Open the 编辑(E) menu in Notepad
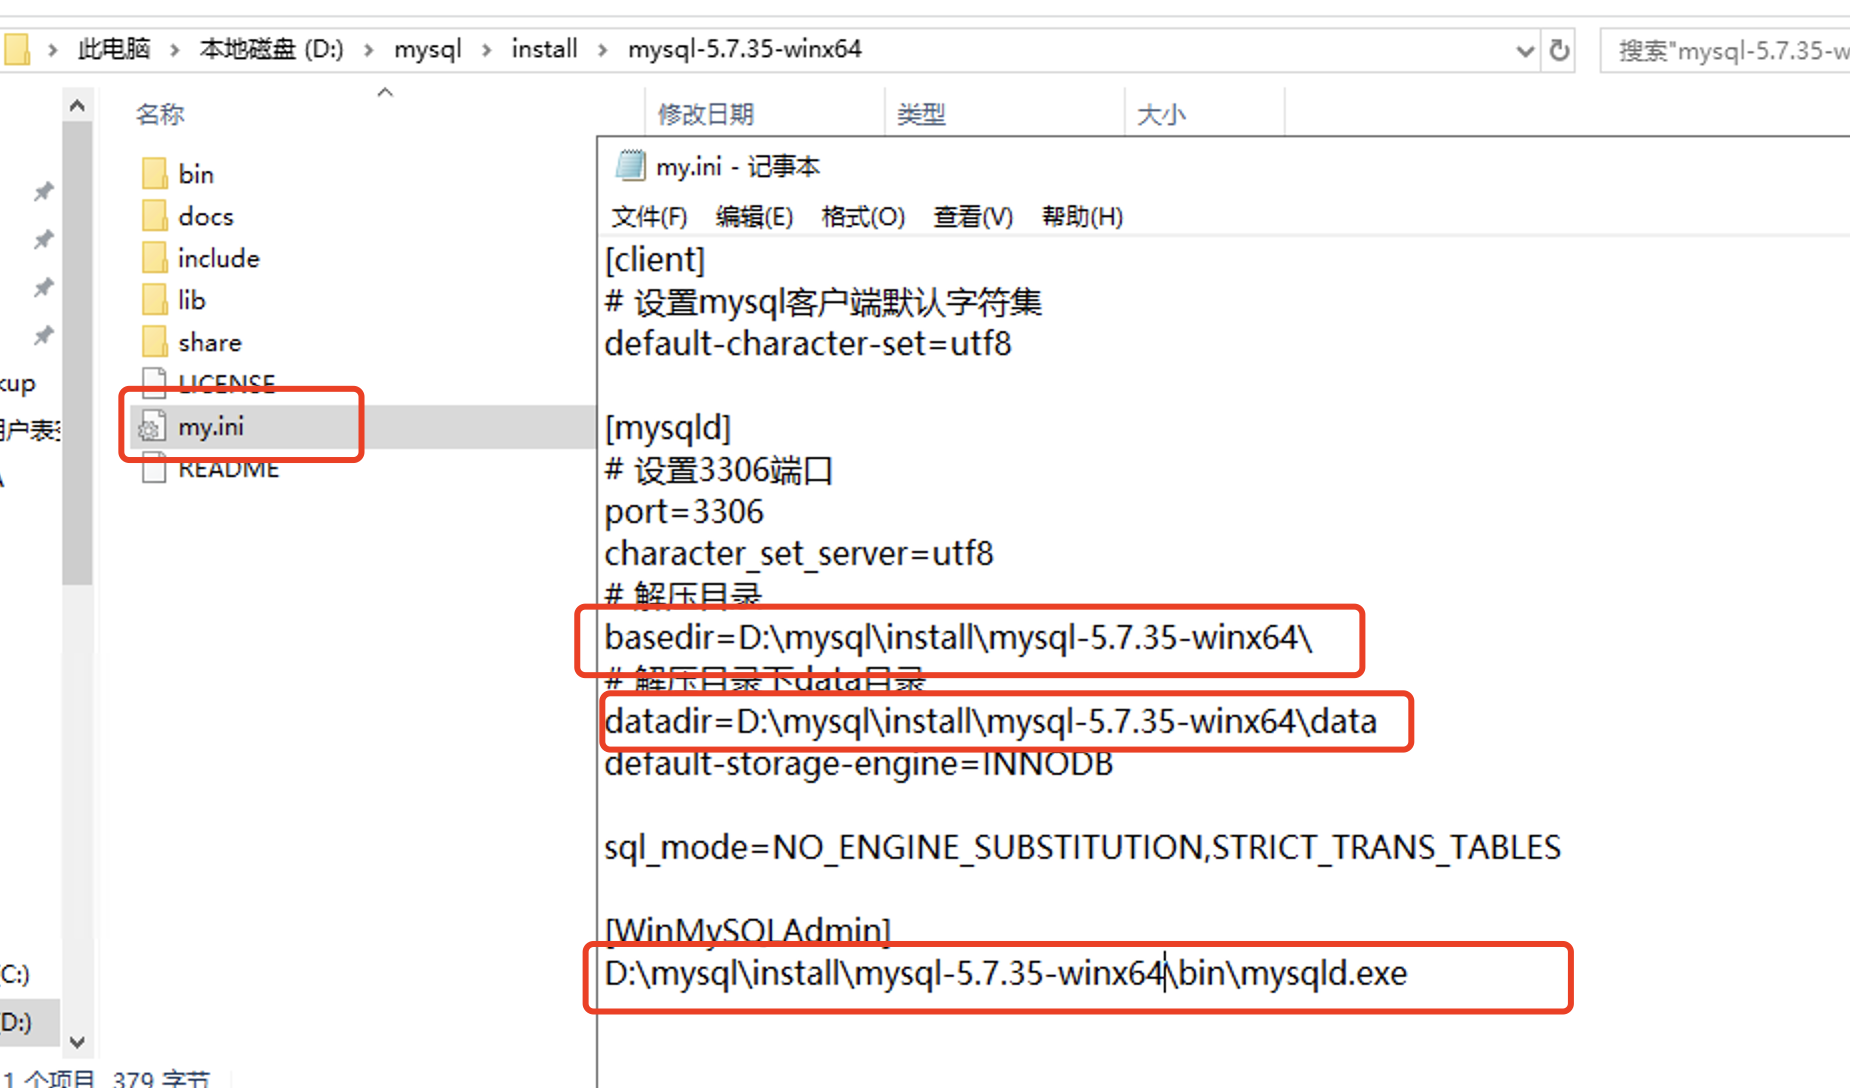Screen dimensions: 1850x1088 point(754,217)
